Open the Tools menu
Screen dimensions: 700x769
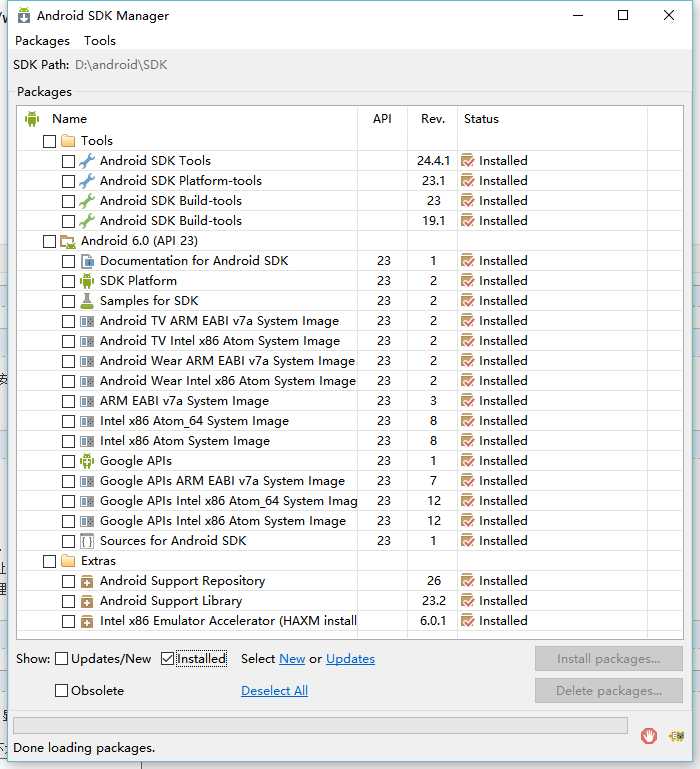(100, 41)
